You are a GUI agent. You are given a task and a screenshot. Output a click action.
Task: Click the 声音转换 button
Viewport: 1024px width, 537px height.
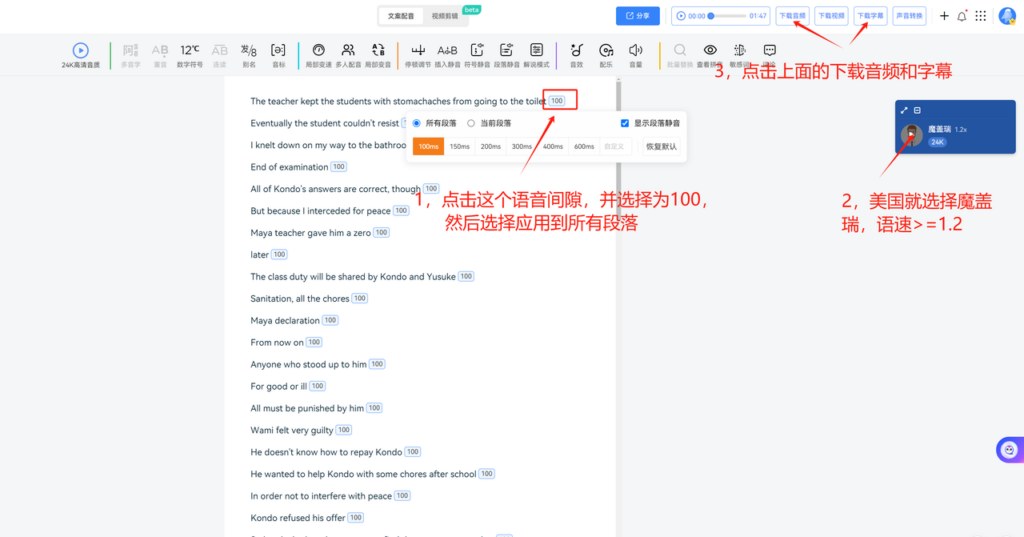909,16
